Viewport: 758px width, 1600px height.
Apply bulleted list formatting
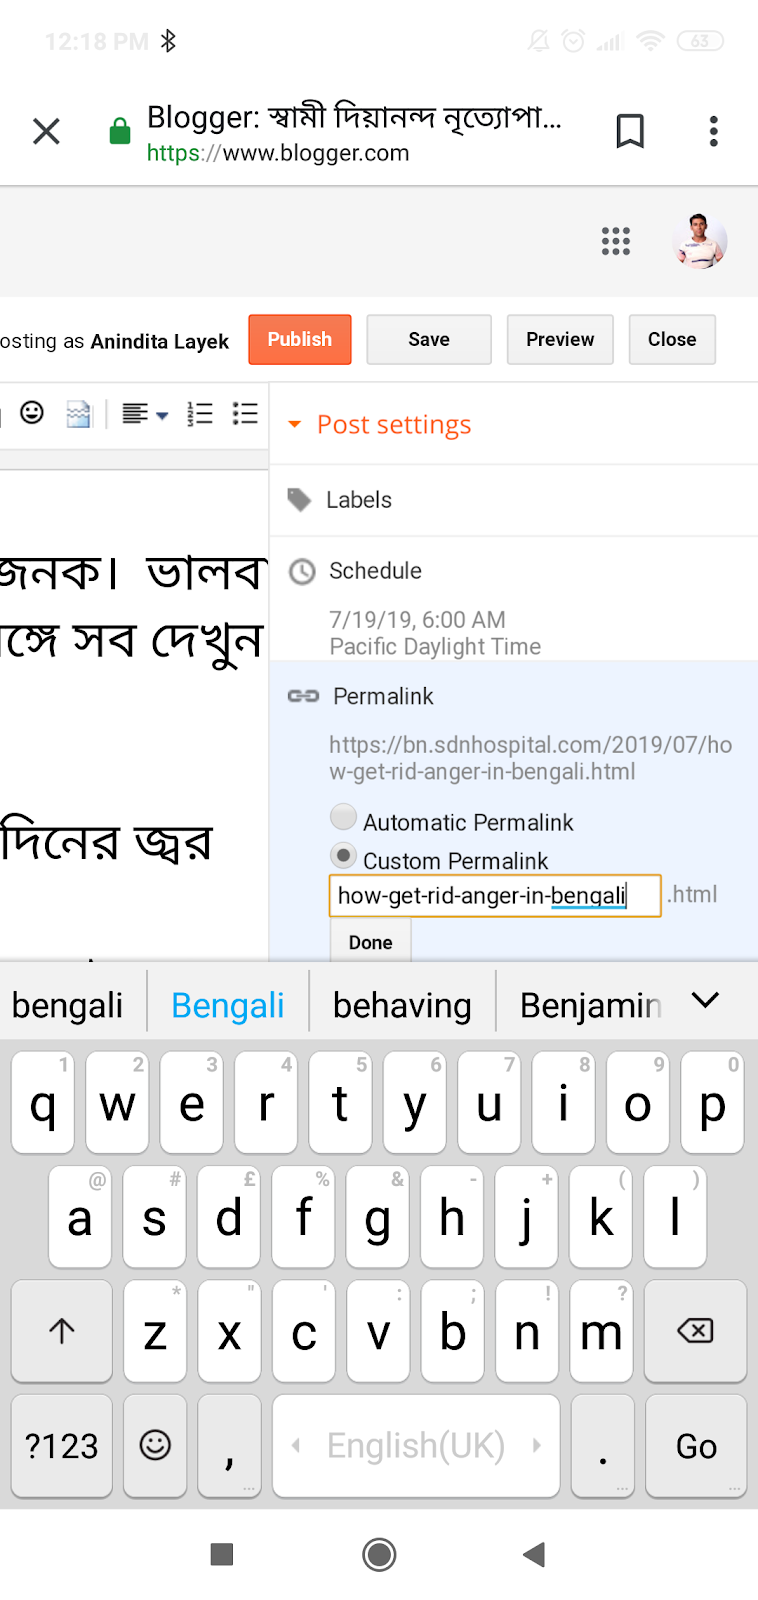[245, 414]
